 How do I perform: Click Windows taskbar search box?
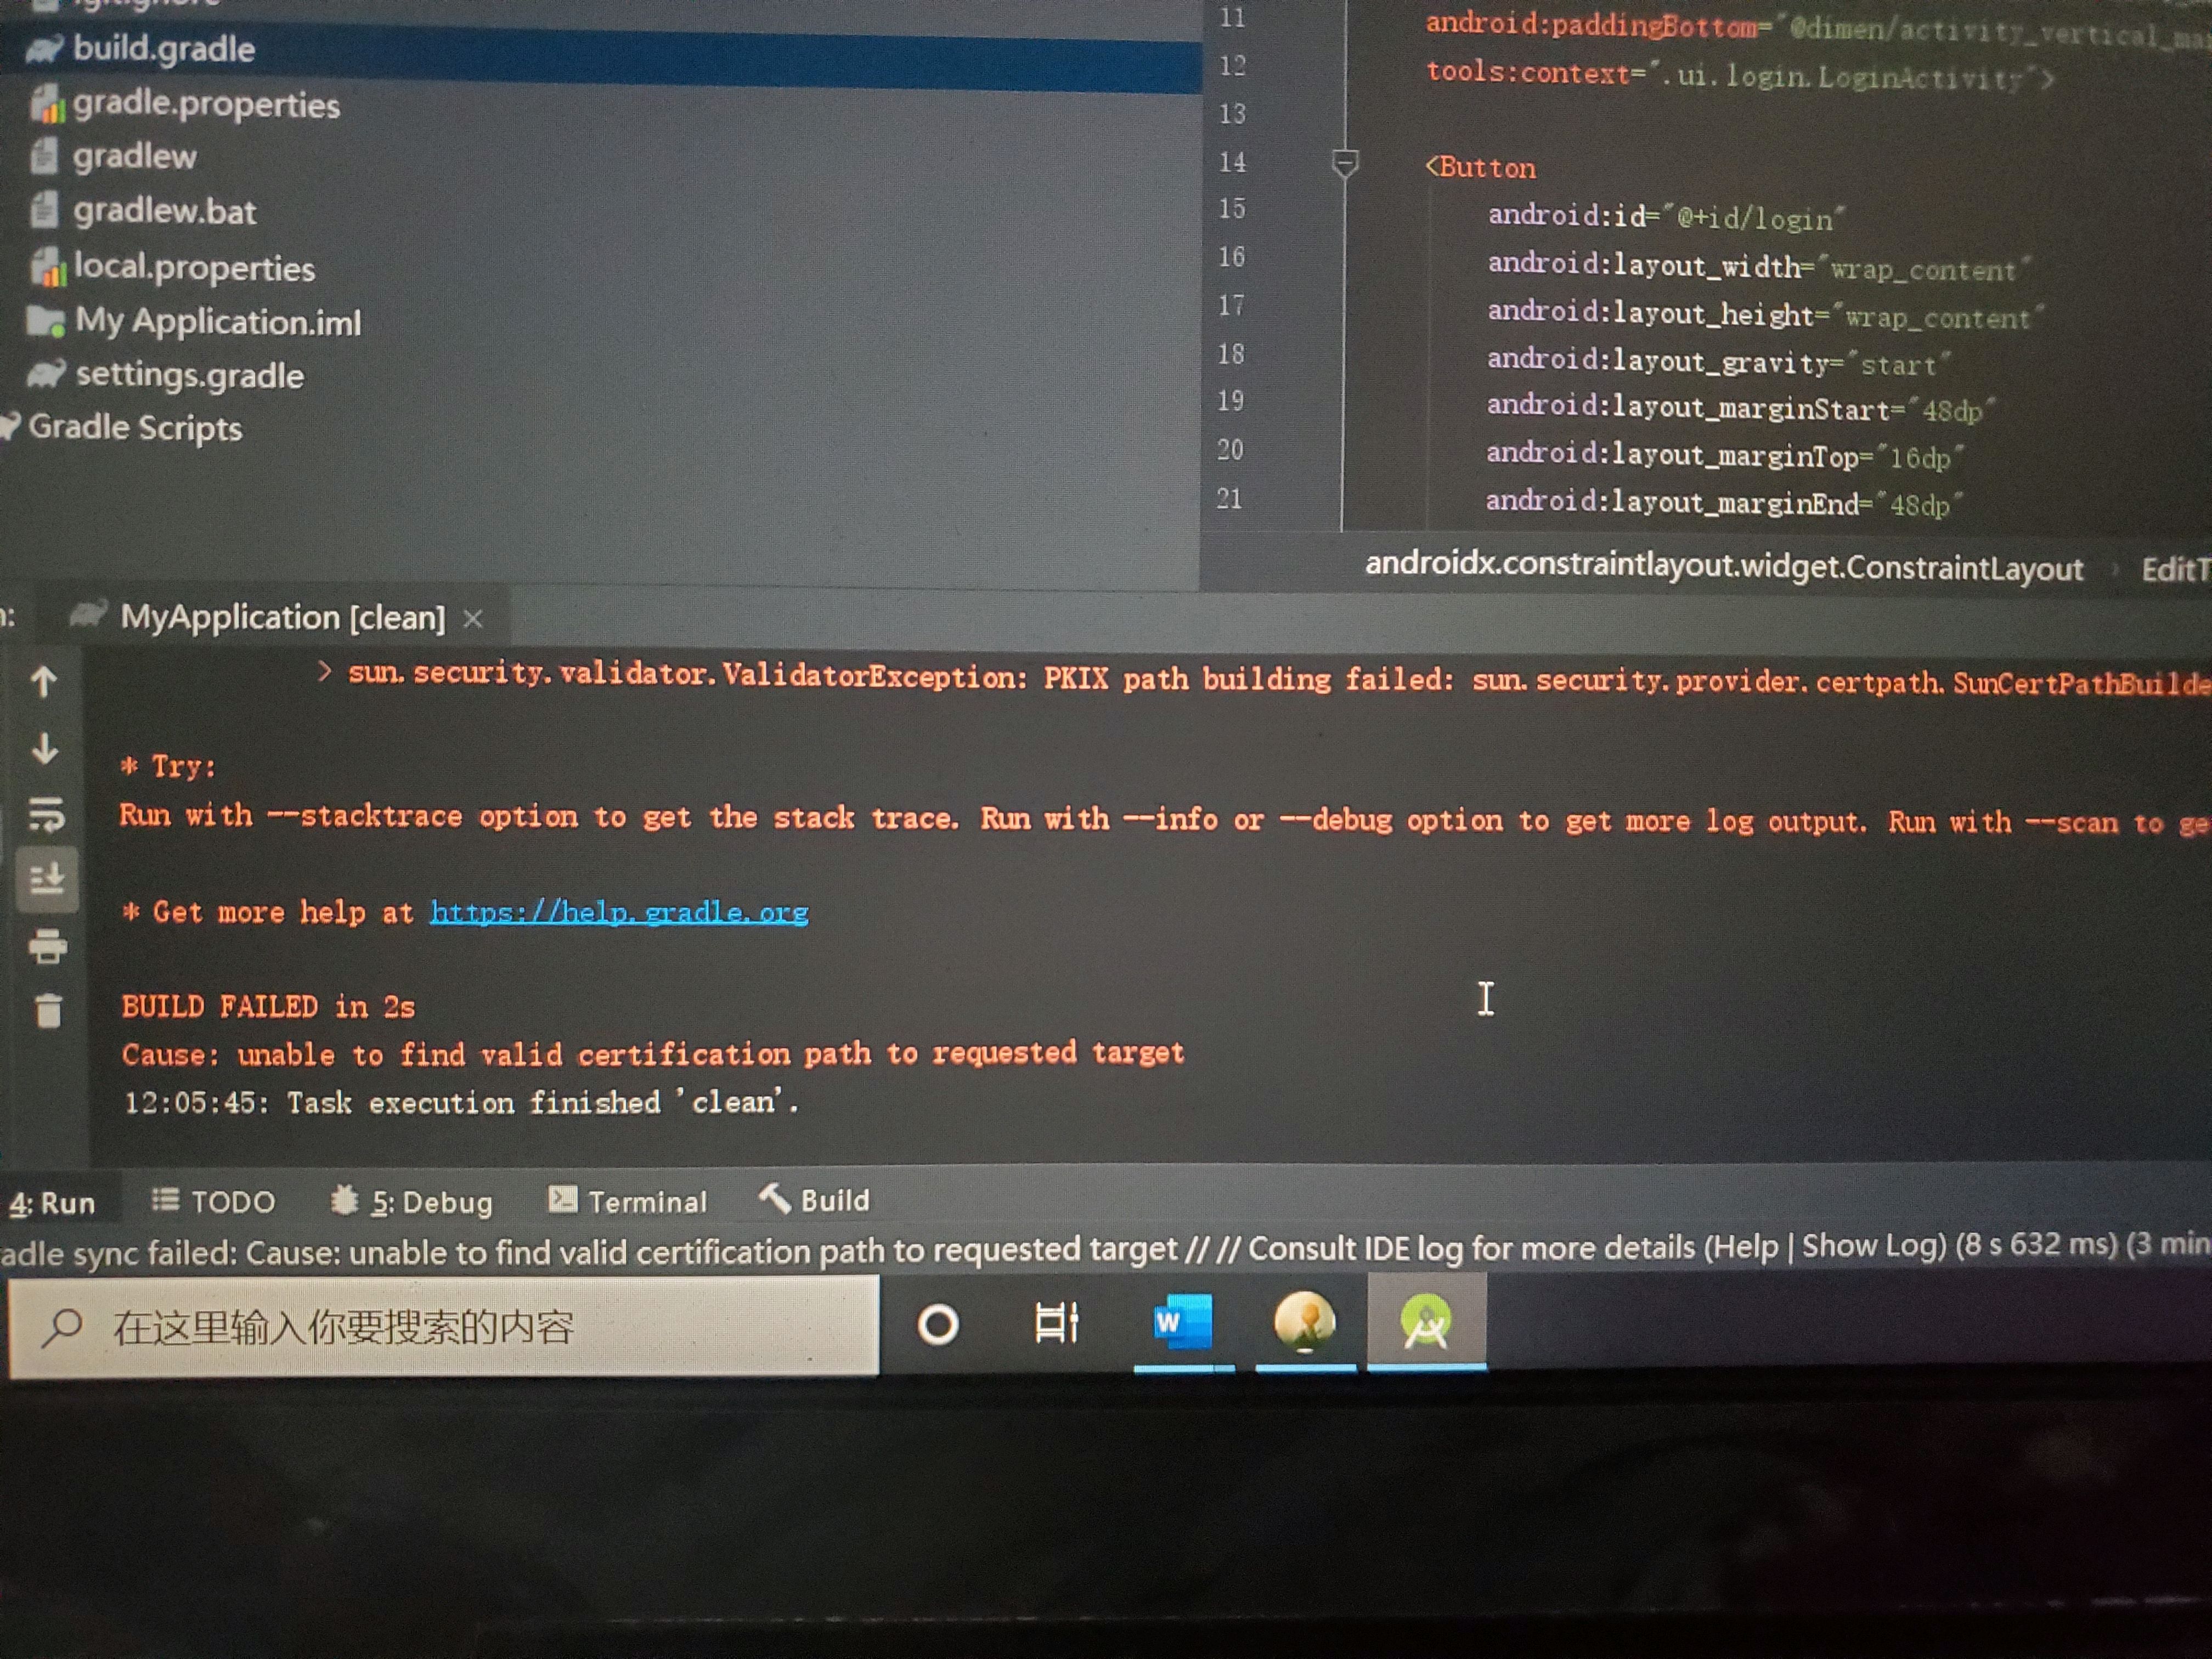click(444, 1327)
